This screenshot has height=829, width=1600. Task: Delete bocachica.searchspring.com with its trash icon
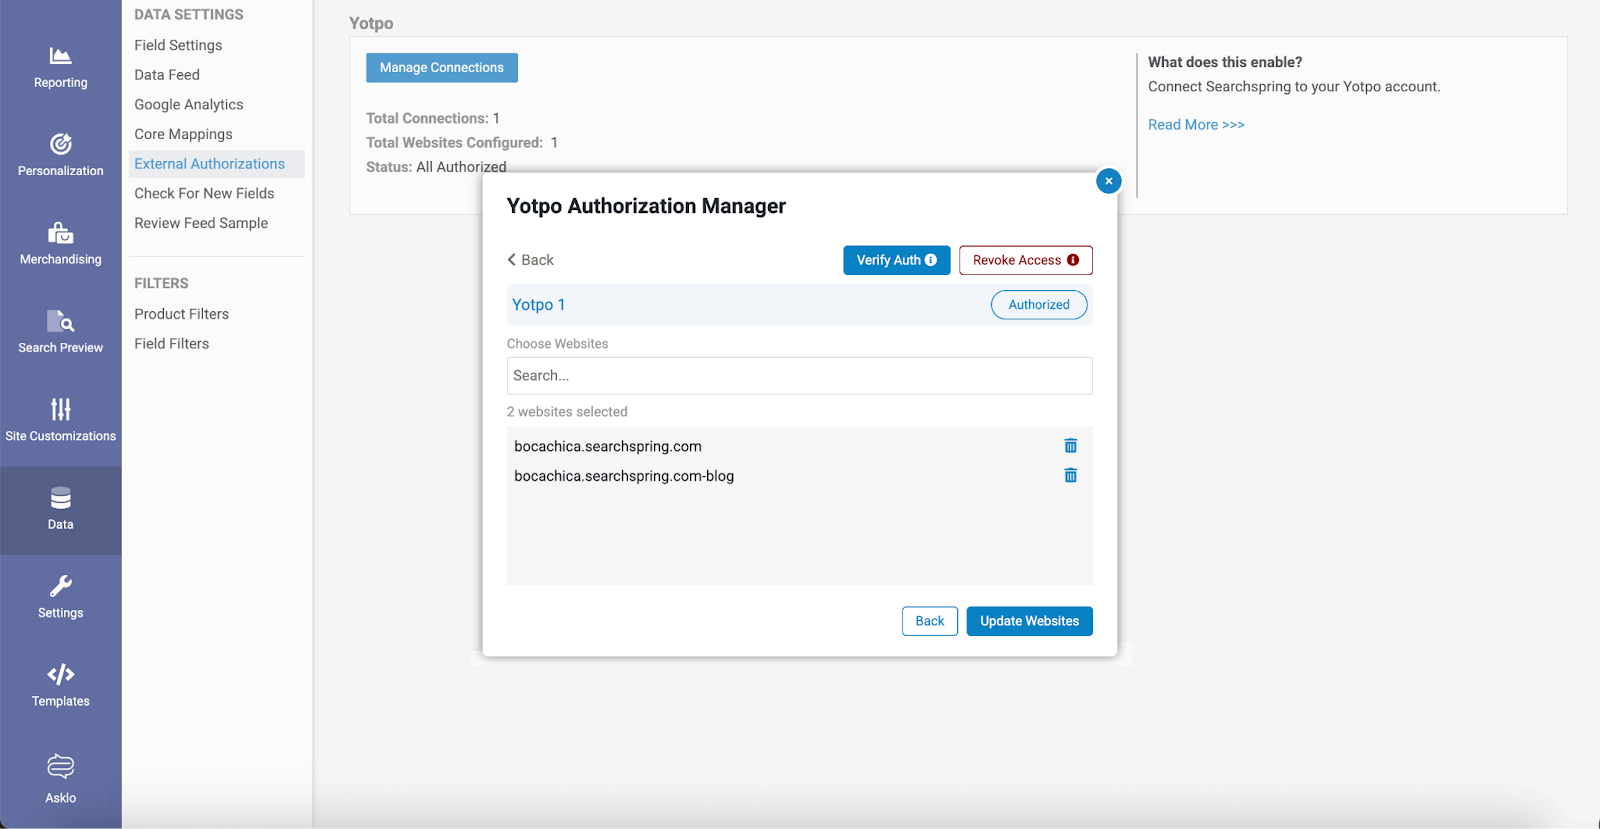point(1070,446)
